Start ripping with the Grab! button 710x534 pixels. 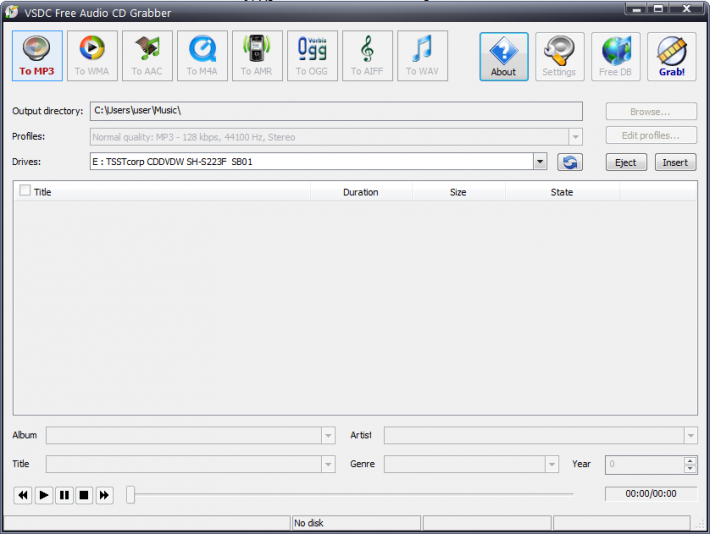(672, 57)
